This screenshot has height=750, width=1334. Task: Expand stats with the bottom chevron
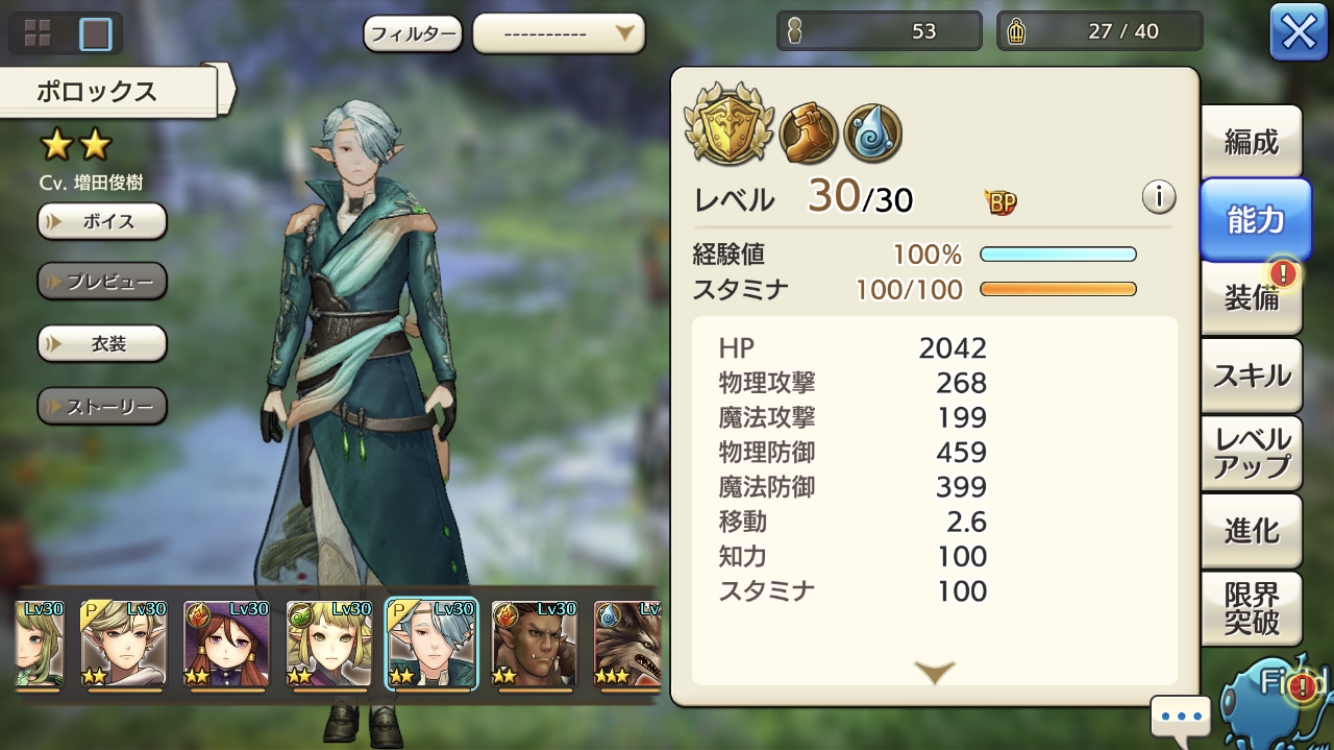(x=935, y=671)
